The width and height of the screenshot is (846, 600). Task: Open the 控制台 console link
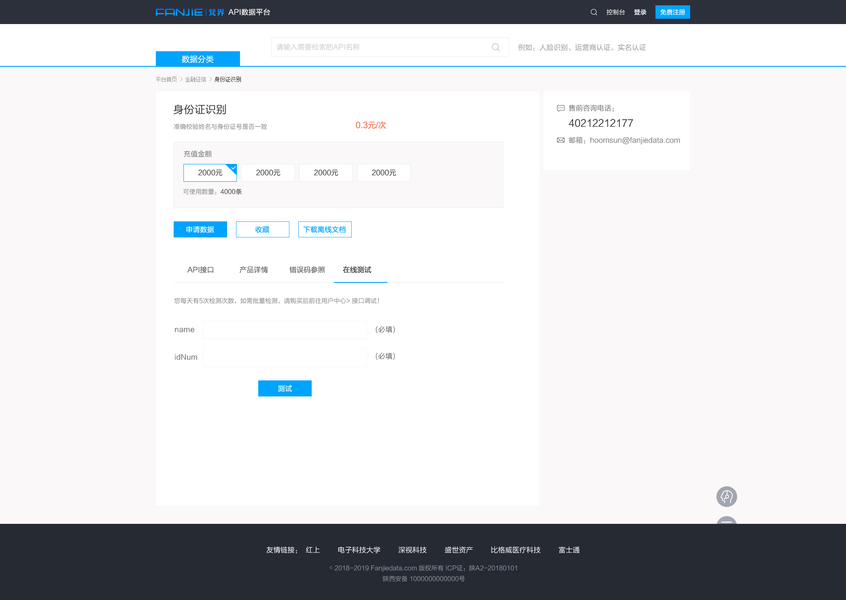point(615,12)
